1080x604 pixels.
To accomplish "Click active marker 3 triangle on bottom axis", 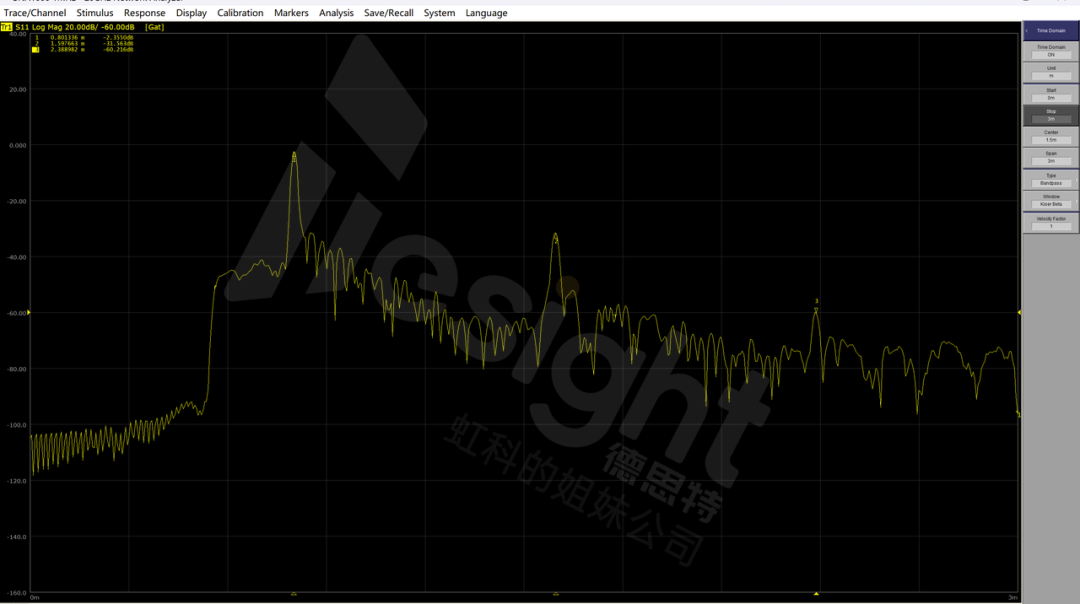I will tap(816, 594).
